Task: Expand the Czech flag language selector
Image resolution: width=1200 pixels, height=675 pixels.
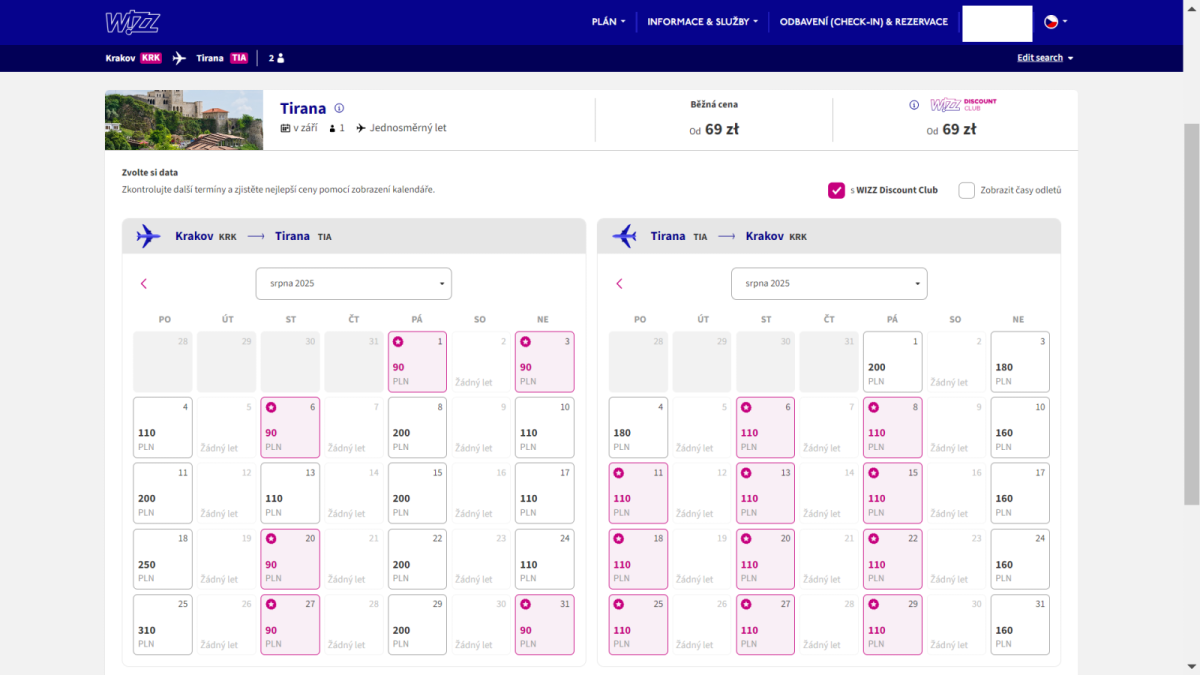Action: 1055,22
